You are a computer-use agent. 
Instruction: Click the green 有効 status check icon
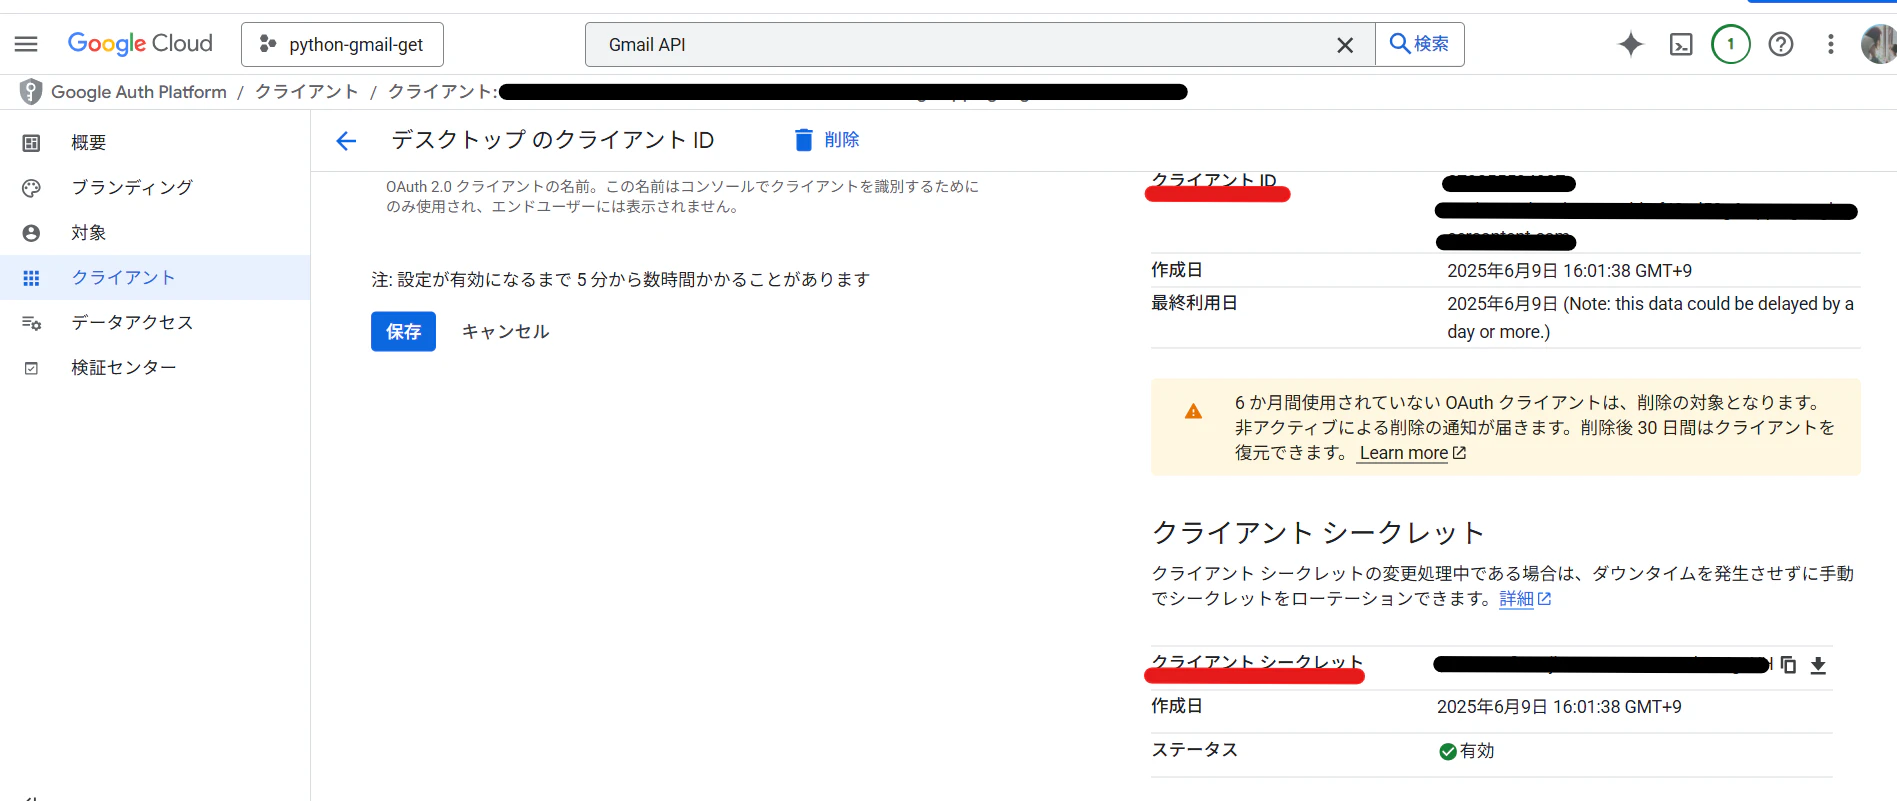pyautogui.click(x=1447, y=751)
